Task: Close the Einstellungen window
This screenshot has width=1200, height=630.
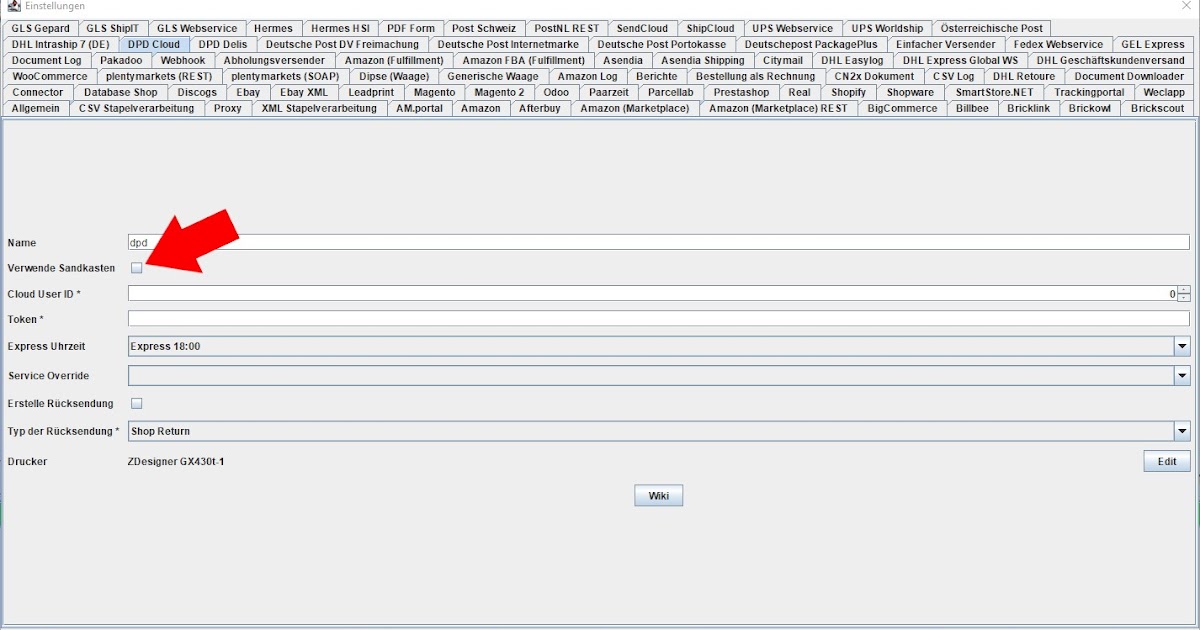Action: 1186,6
